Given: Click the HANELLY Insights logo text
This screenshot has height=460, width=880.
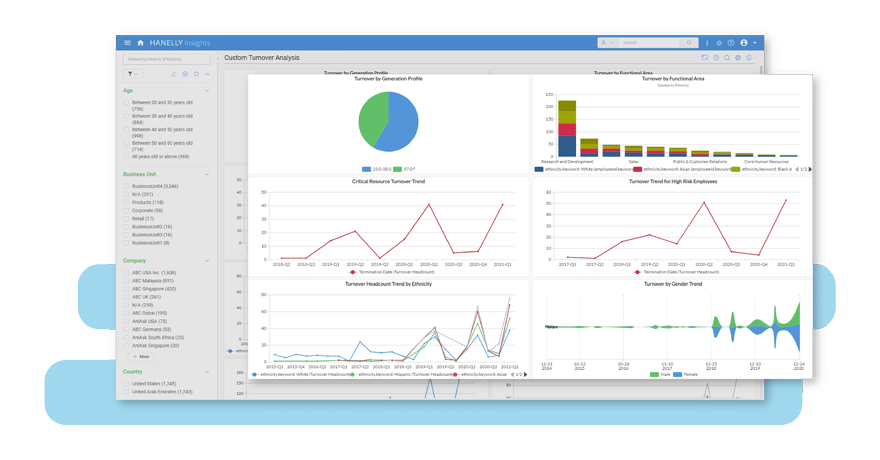Looking at the screenshot, I should (180, 43).
